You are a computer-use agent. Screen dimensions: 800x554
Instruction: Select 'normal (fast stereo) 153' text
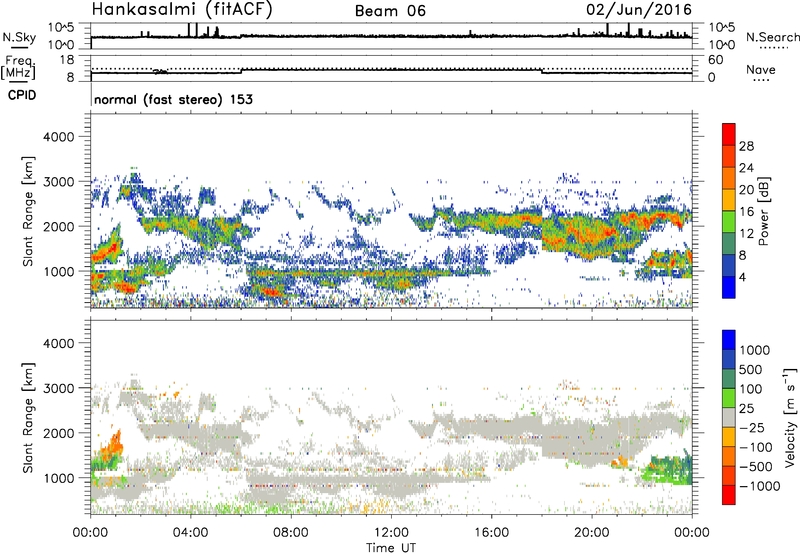click(x=173, y=99)
